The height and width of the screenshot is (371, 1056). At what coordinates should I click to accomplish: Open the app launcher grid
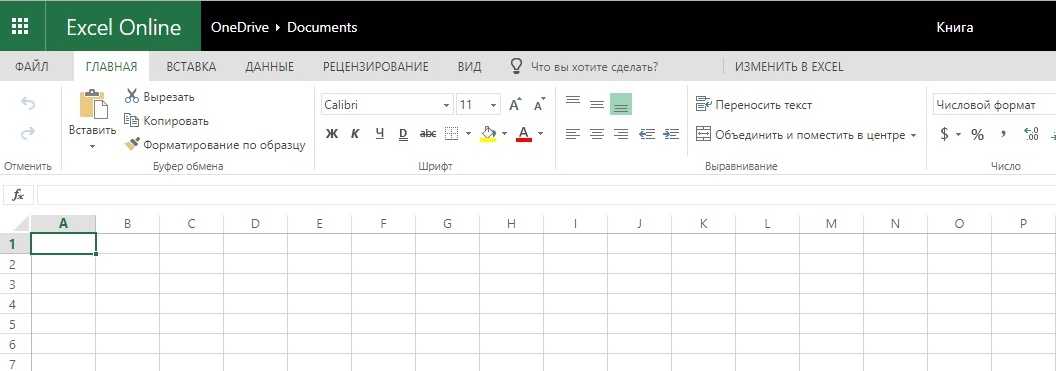point(20,26)
